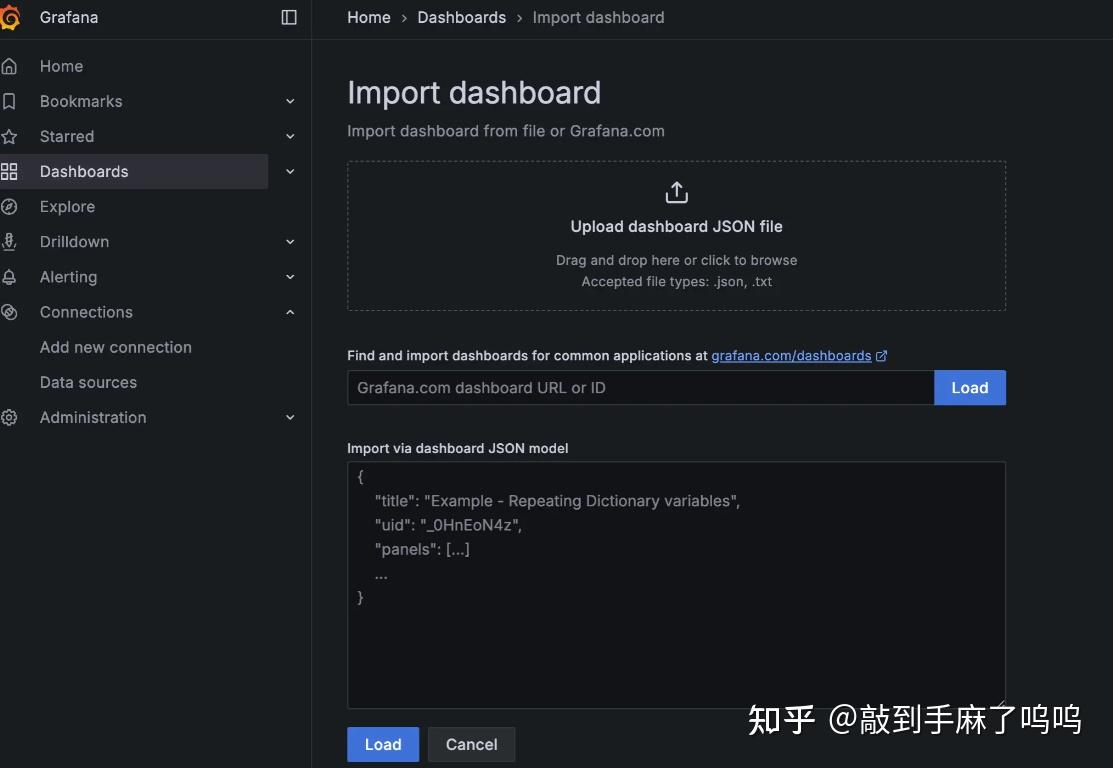Screen dimensions: 1113x768
Task: Focus the dashboard JSON model text area
Action: pyautogui.click(x=676, y=585)
